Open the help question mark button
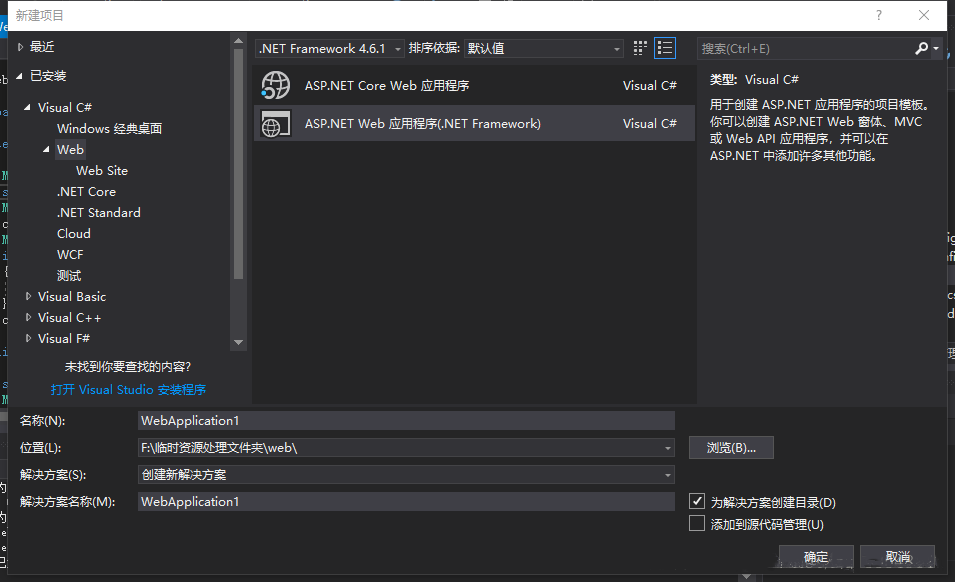955x582 pixels. (878, 15)
